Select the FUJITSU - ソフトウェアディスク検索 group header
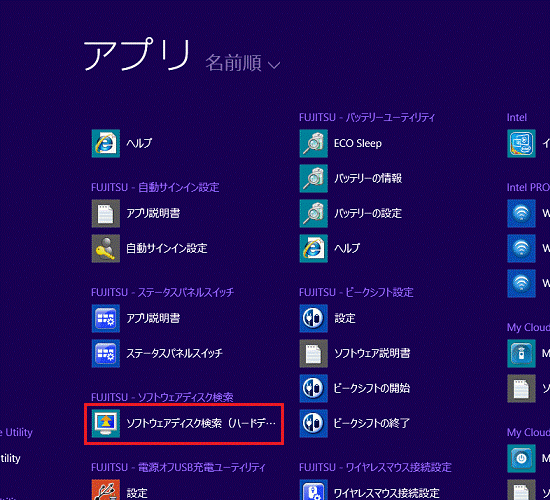Image resolution: width=550 pixels, height=500 pixels. click(x=162, y=397)
